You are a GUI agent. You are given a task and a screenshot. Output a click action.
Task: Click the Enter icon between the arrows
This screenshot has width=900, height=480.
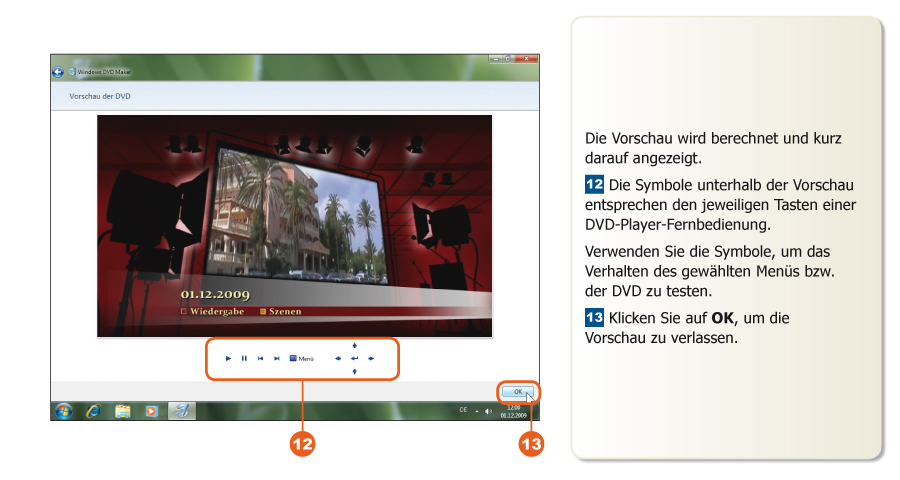click(x=355, y=358)
